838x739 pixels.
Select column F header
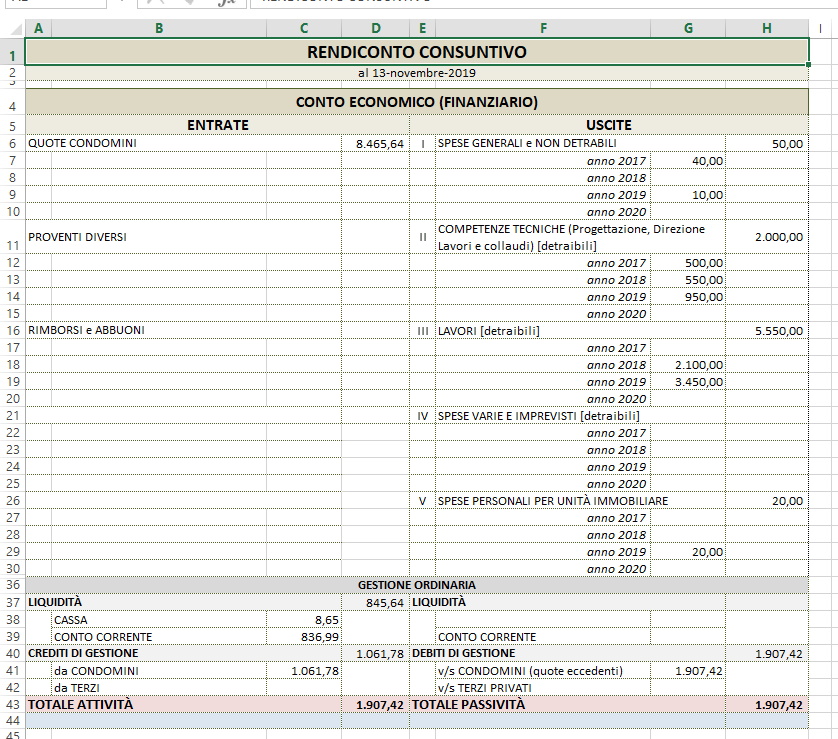(543, 28)
